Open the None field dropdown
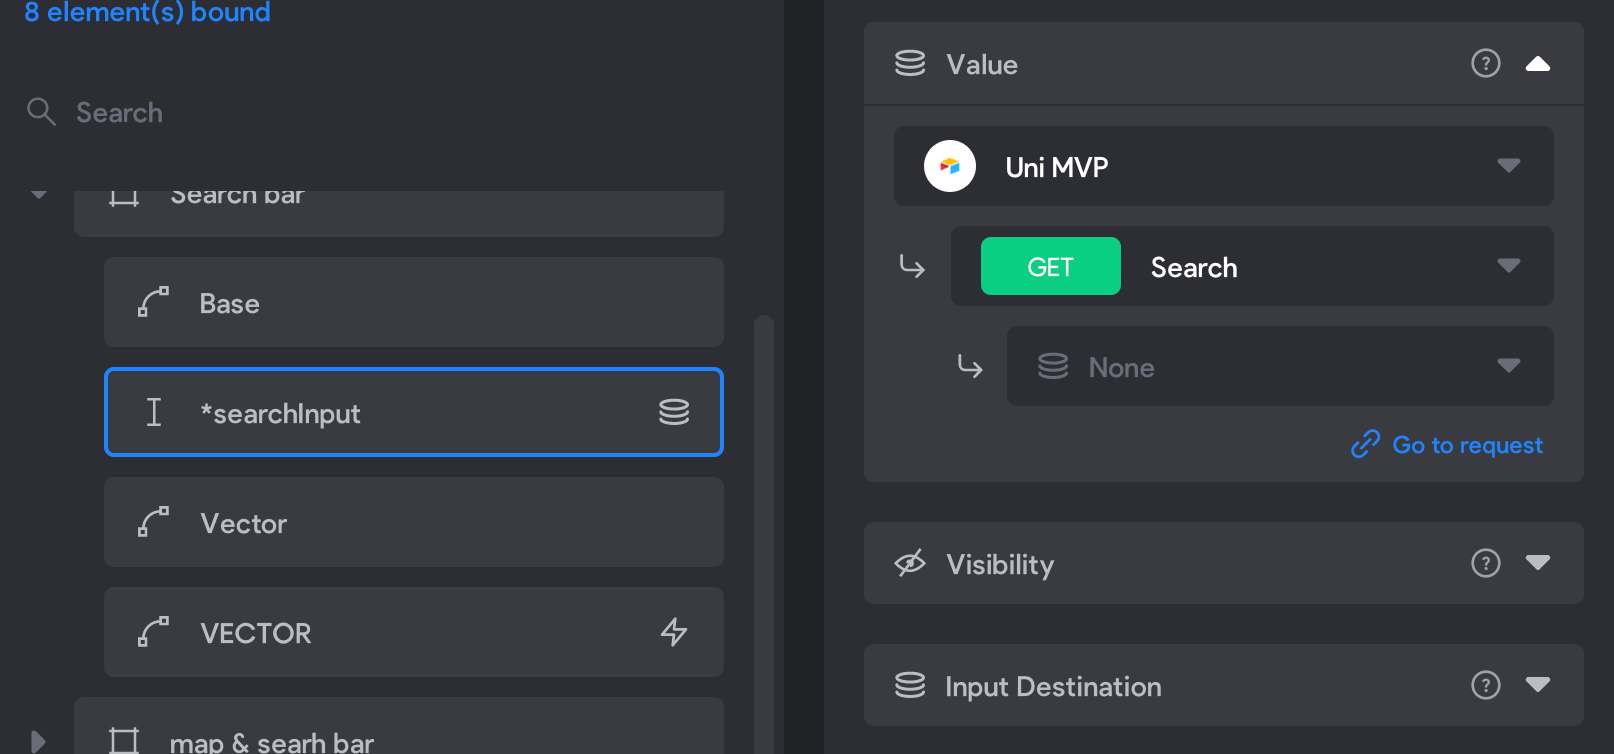The image size is (1614, 754). 1280,366
